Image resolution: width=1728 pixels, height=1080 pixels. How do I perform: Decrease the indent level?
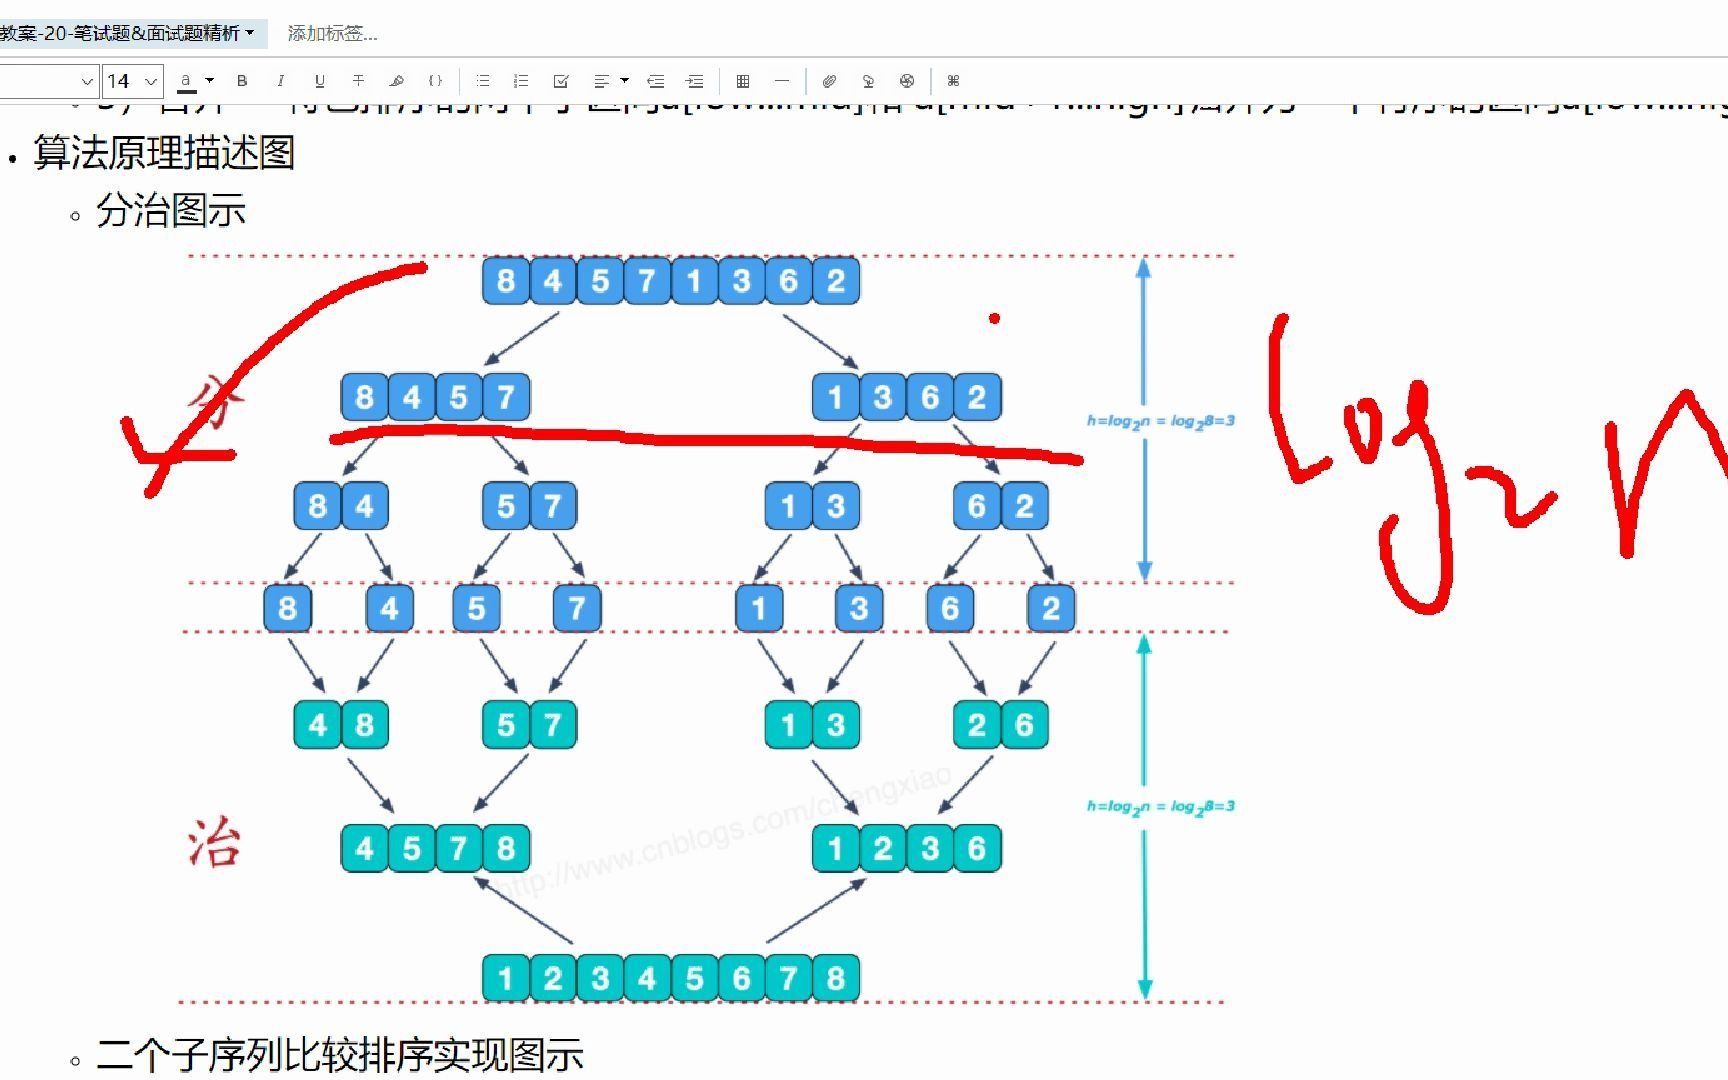[656, 81]
